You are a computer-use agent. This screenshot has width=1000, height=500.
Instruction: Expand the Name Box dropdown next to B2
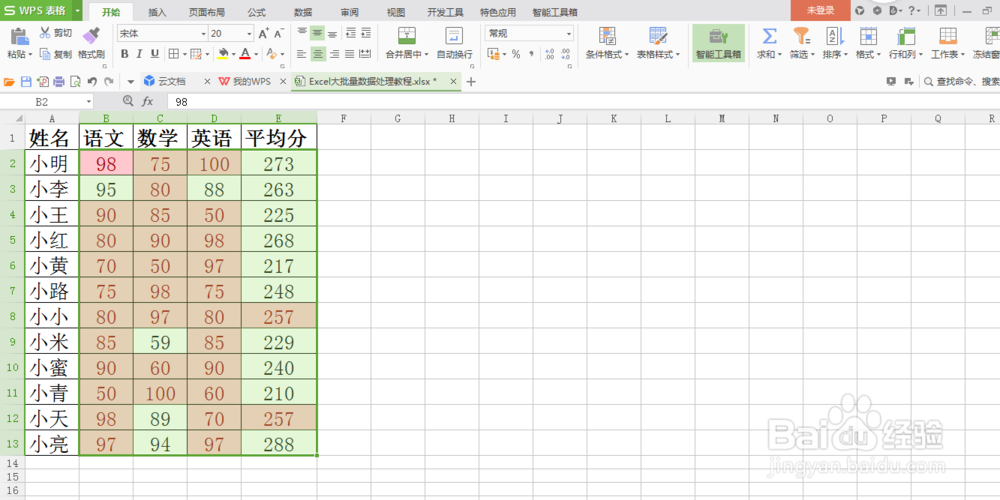(89, 101)
